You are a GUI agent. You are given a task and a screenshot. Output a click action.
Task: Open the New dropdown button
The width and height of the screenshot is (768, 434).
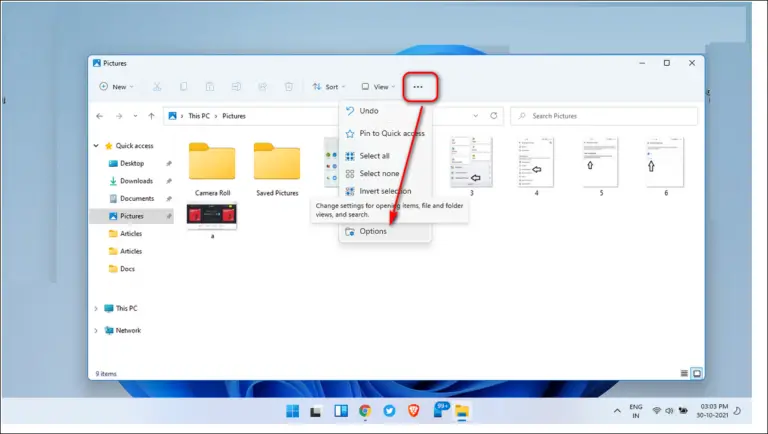[x=117, y=87]
